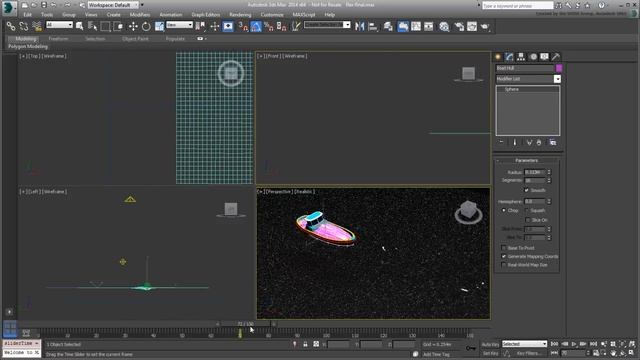Toggle the Auto Key button
Screen dimensions: 640x360
coord(490,344)
